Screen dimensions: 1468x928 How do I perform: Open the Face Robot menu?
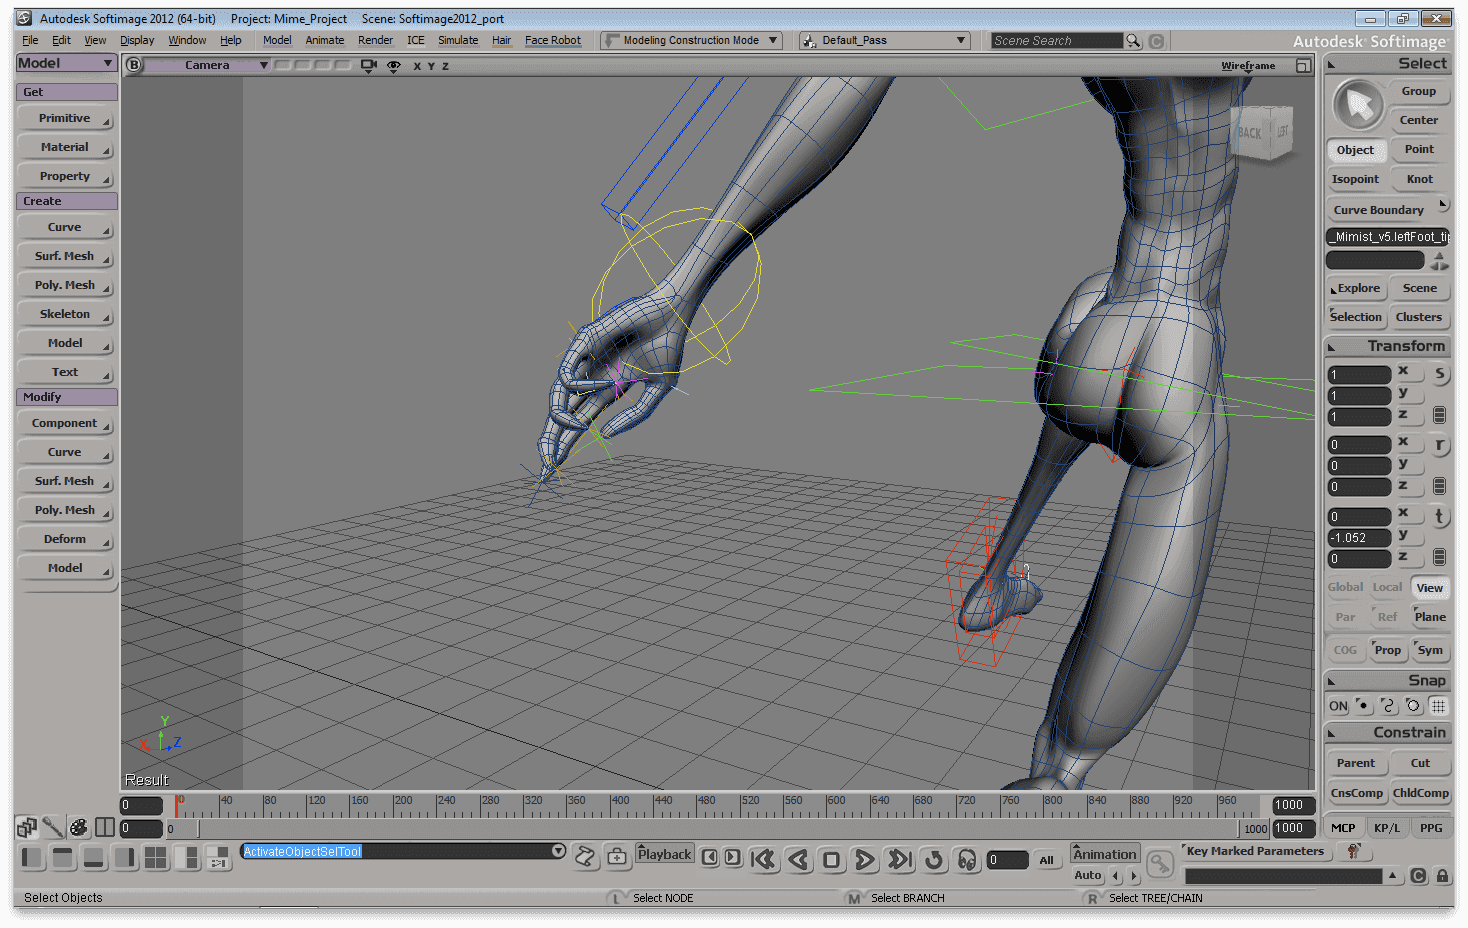(x=553, y=41)
